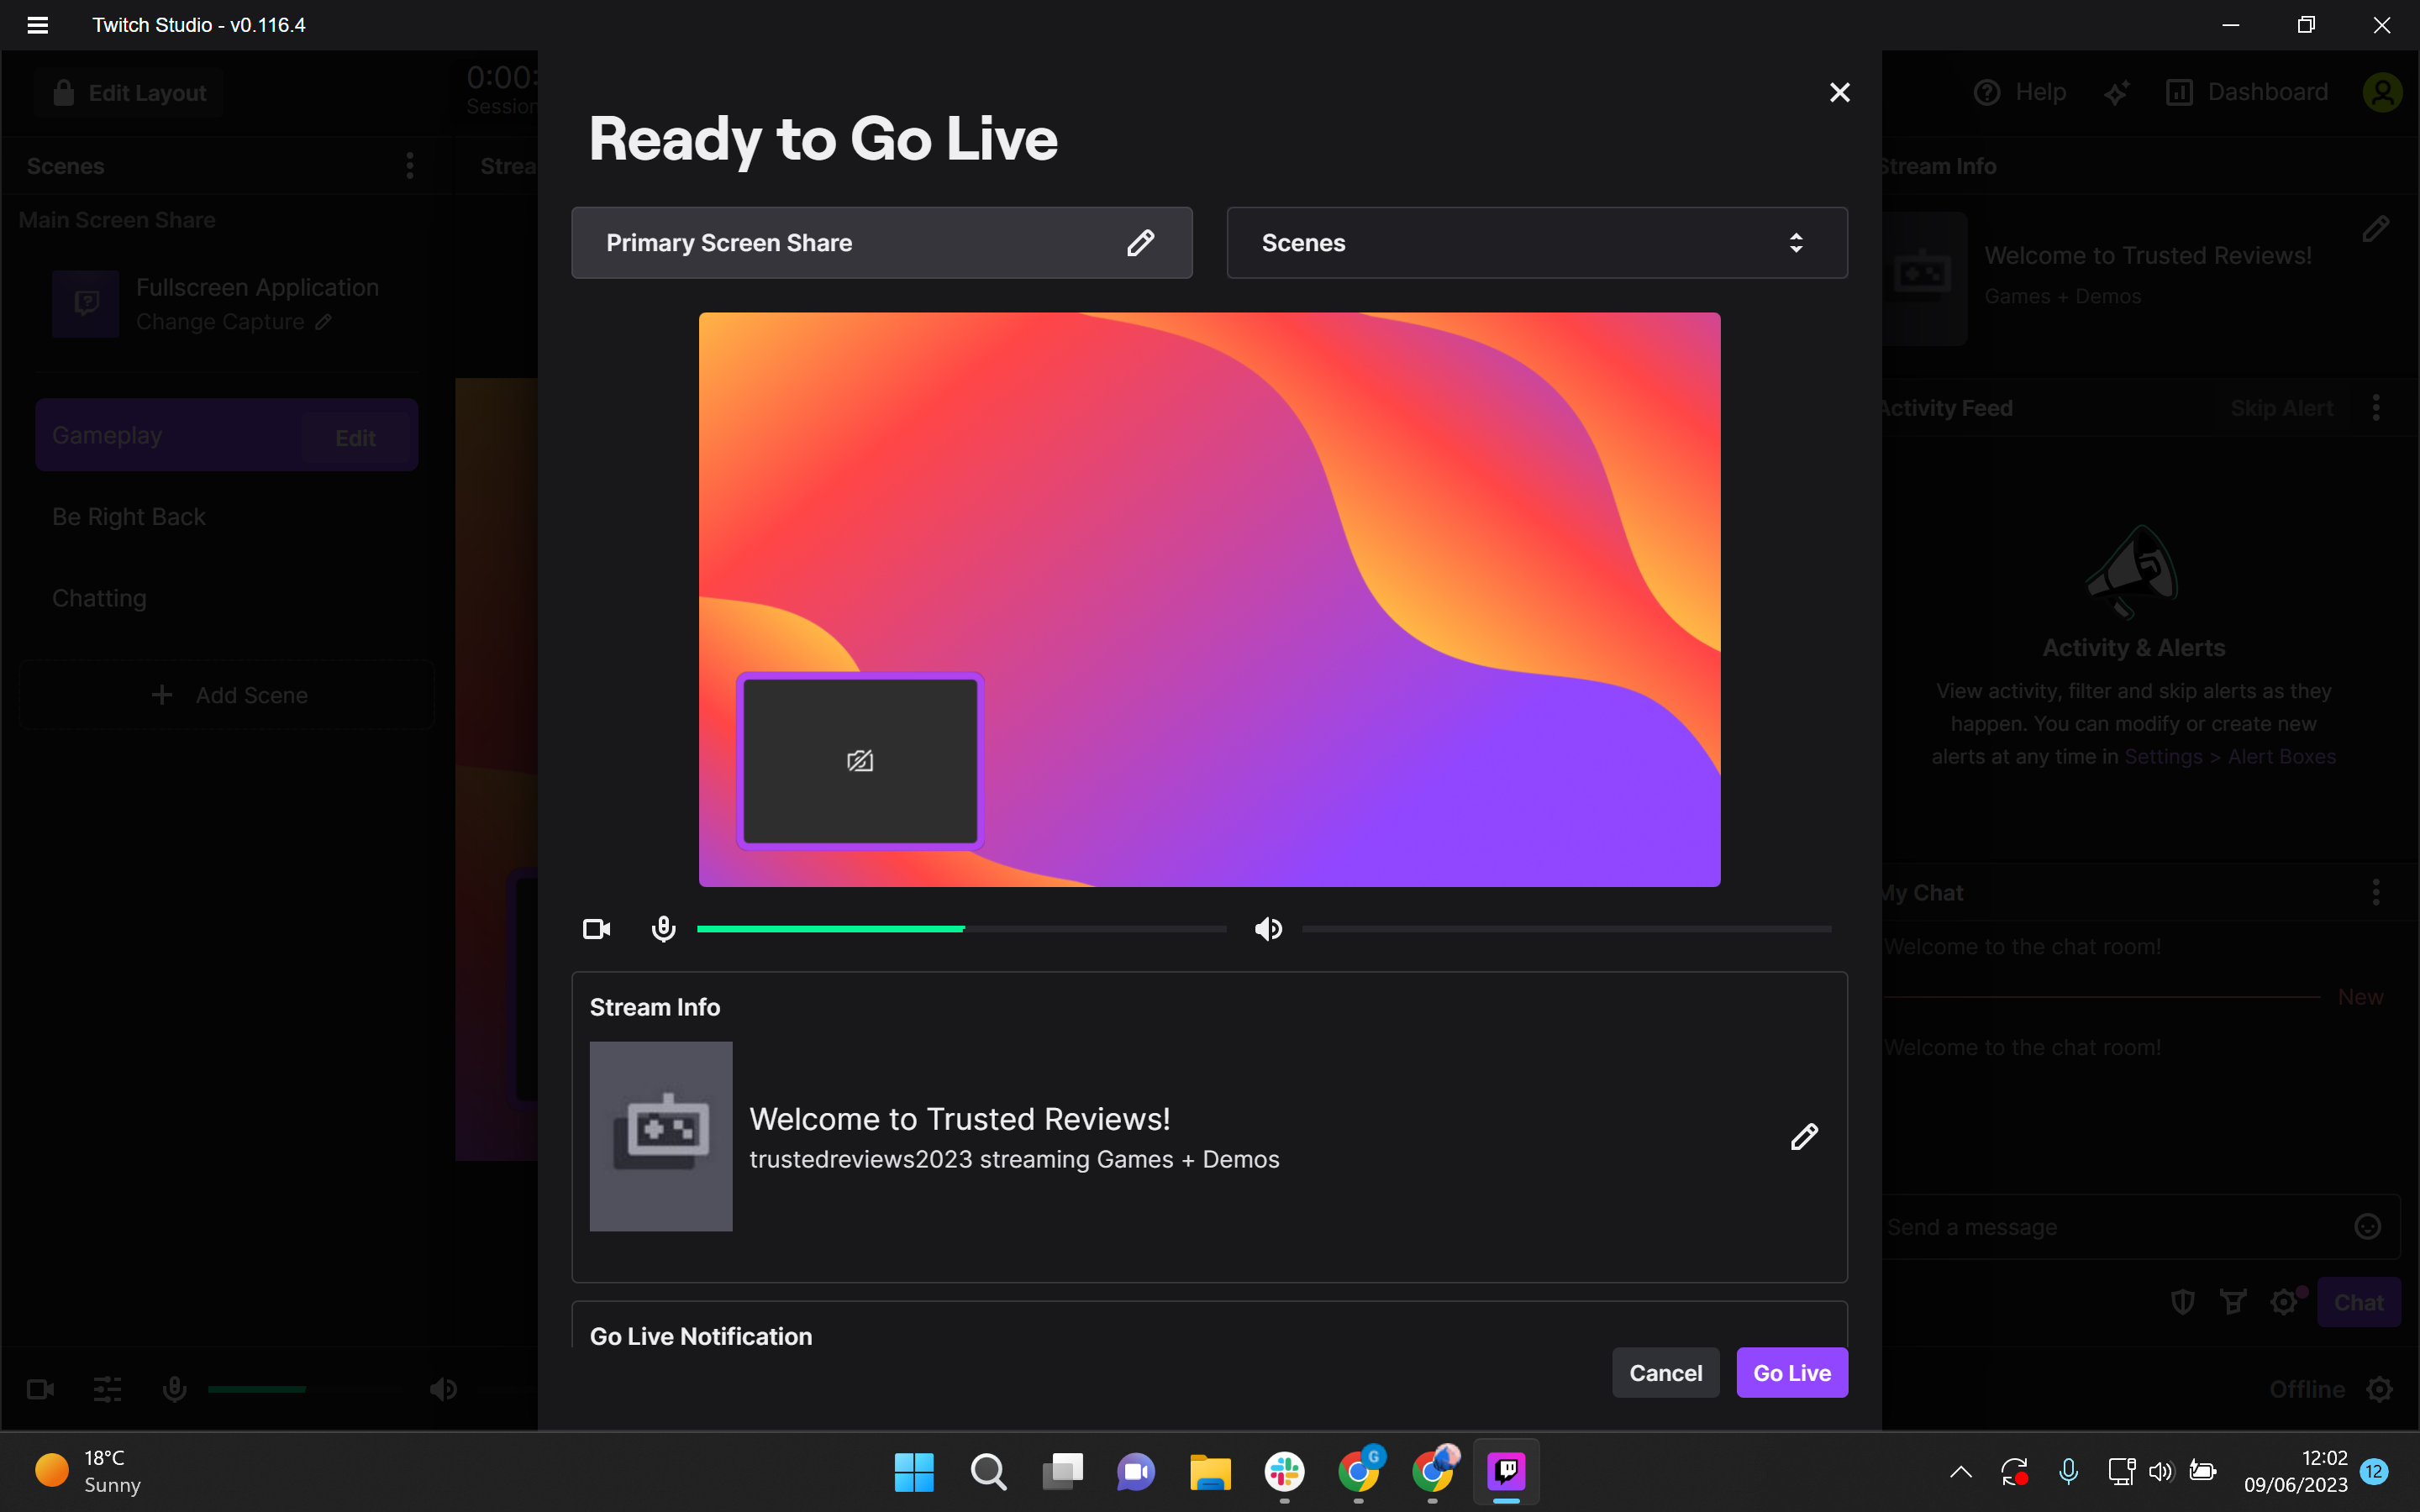The width and height of the screenshot is (2420, 1512).
Task: Open stream settings gear next to Offline
Action: point(2380,1390)
